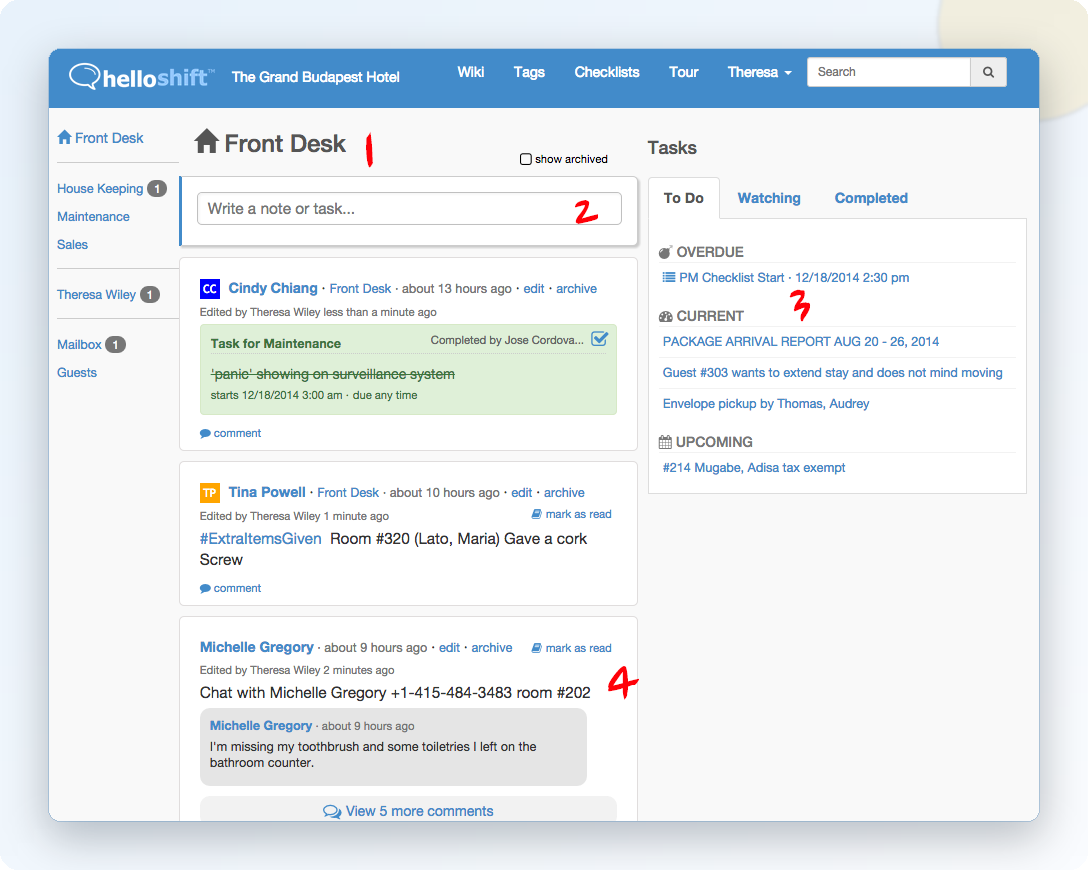This screenshot has width=1088, height=870.
Task: Open Guests in the sidebar
Action: point(77,373)
